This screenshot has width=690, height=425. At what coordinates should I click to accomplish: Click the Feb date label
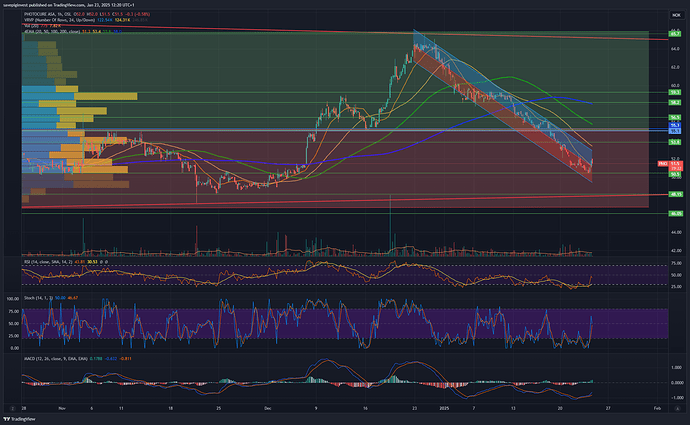click(657, 408)
